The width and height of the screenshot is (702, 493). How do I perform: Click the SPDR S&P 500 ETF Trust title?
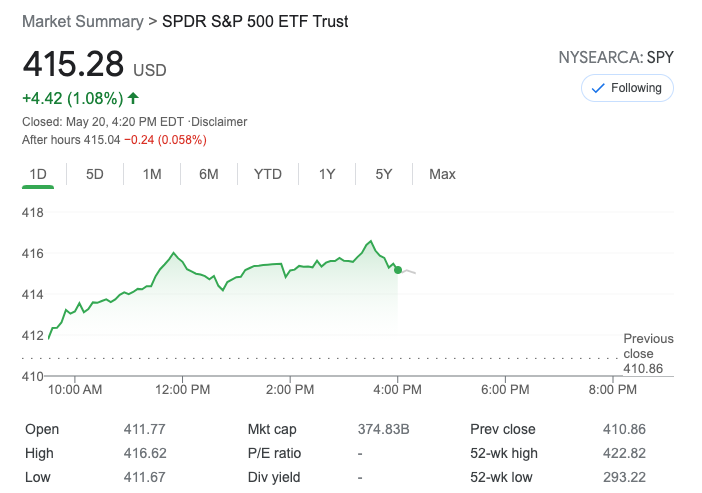click(256, 21)
